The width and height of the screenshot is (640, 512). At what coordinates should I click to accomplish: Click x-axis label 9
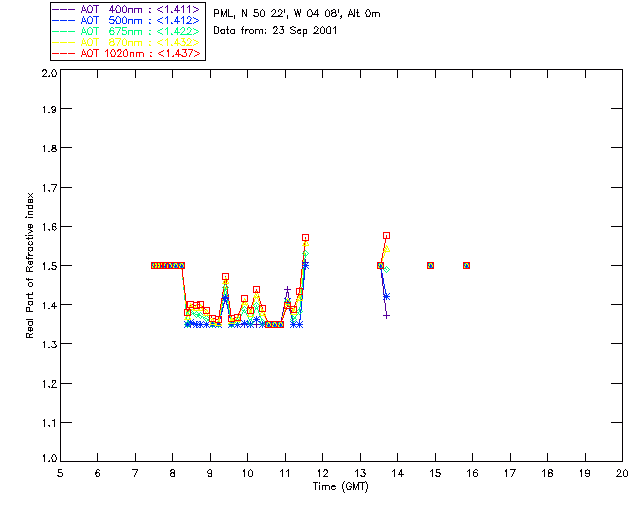[210, 473]
